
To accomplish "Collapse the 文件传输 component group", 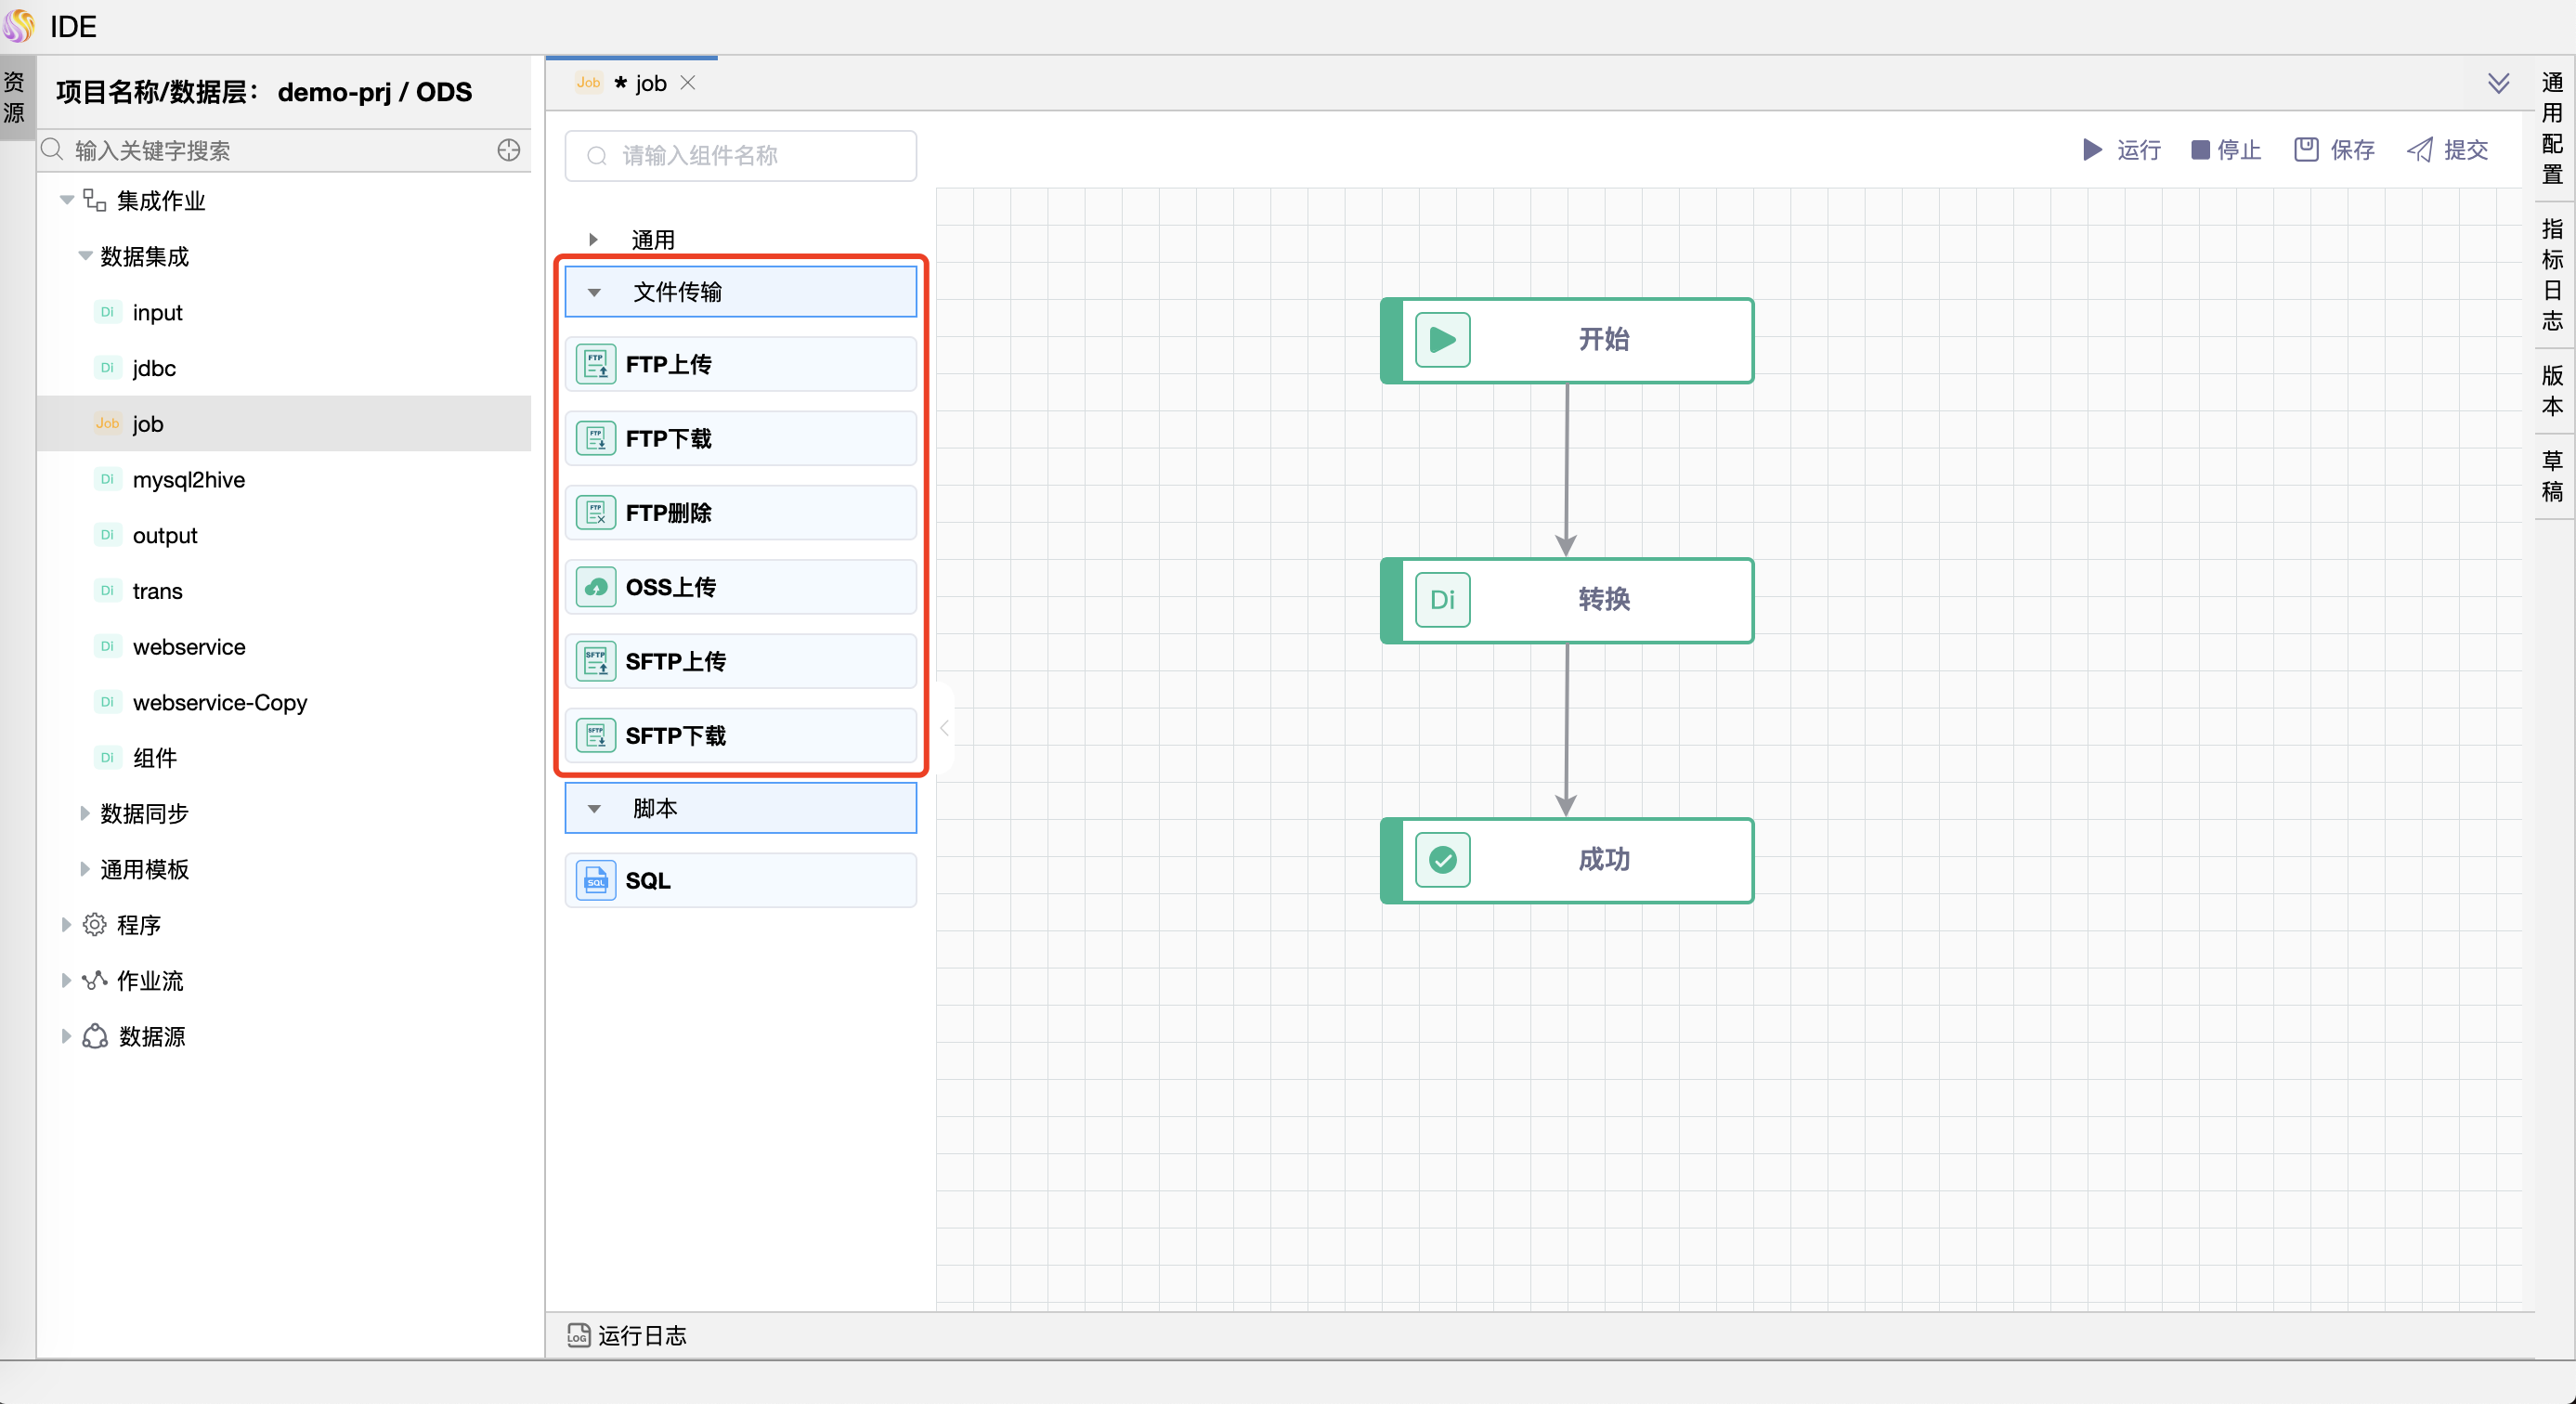I will [x=594, y=292].
